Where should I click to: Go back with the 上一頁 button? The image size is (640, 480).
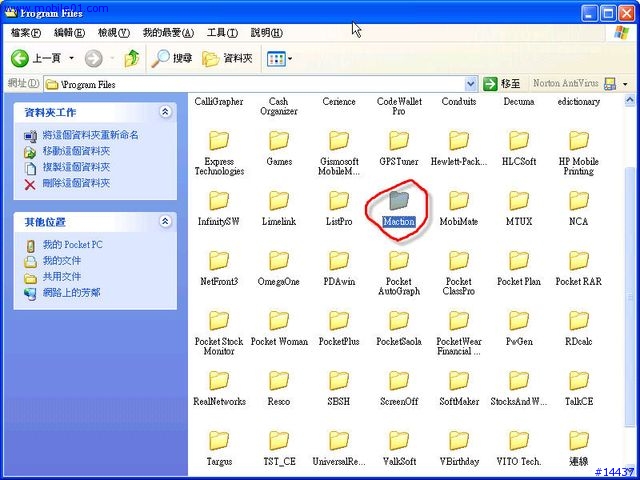pos(36,59)
